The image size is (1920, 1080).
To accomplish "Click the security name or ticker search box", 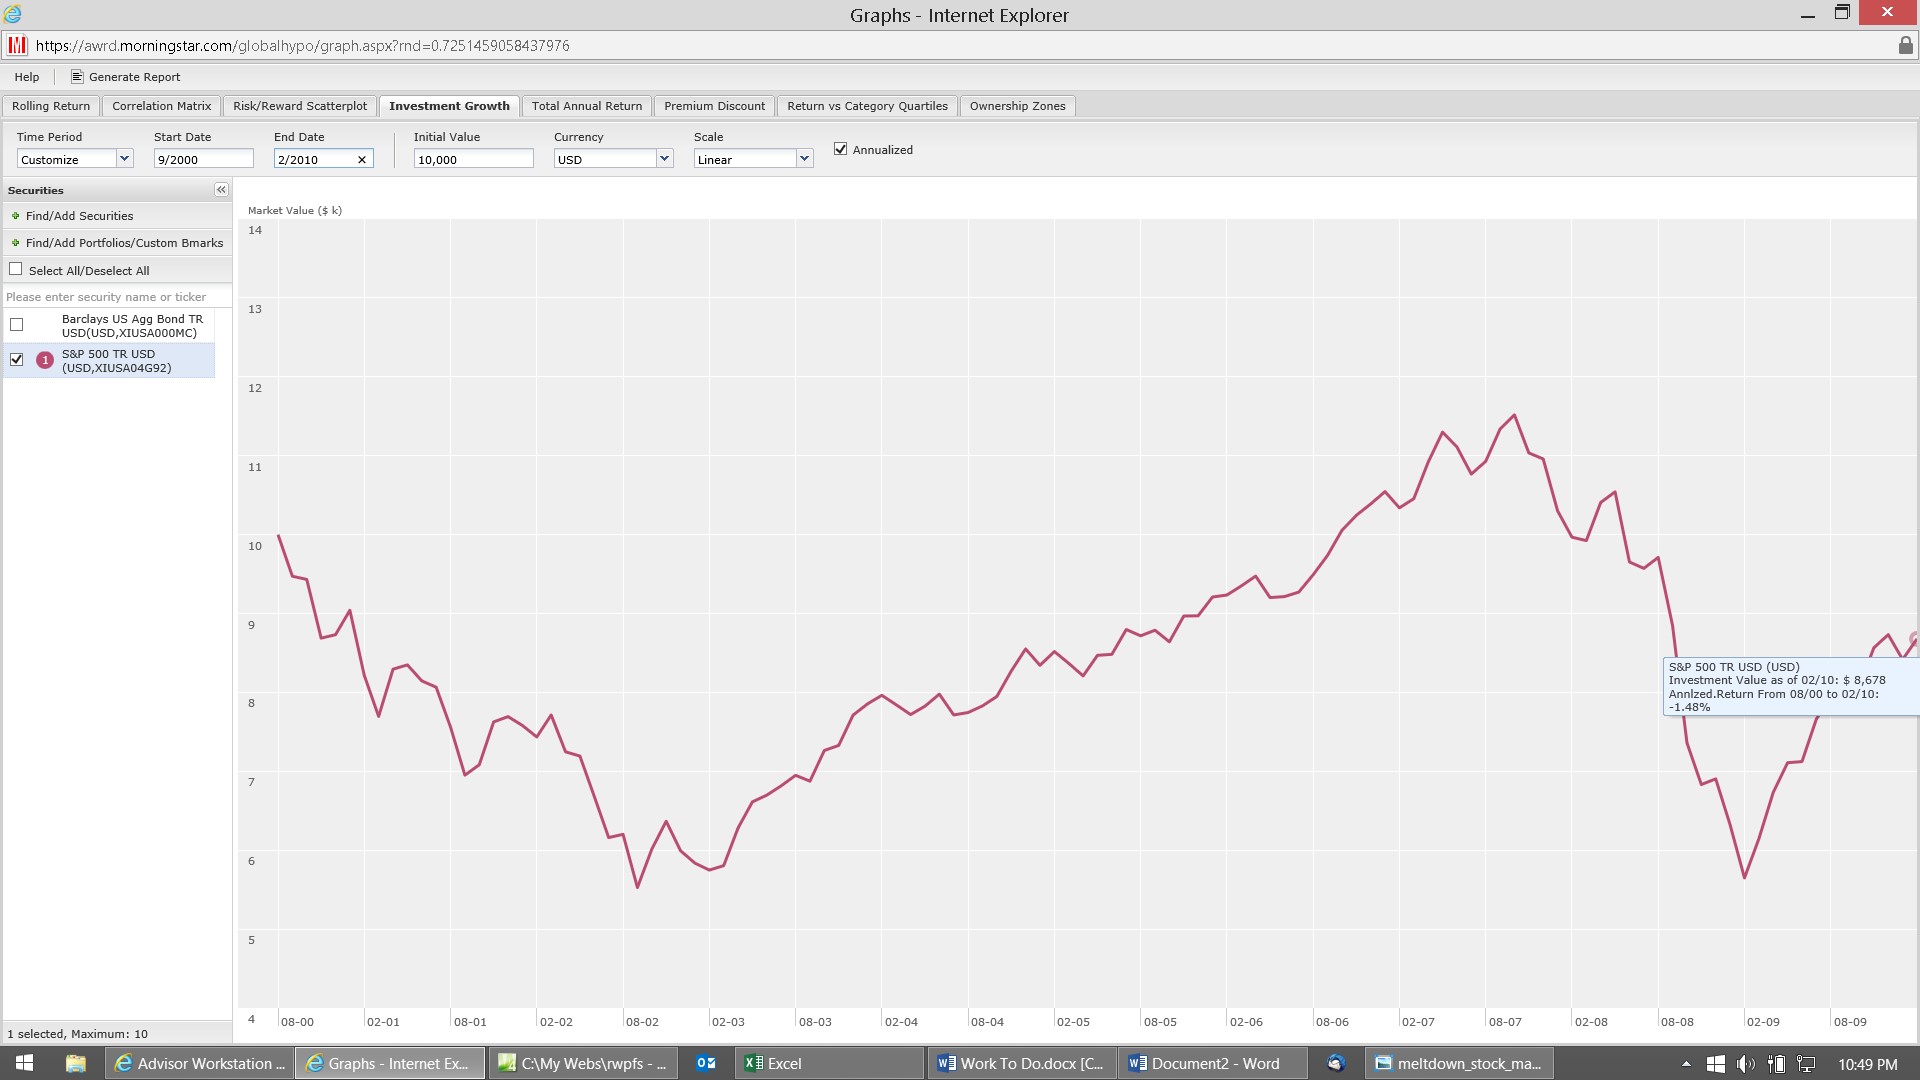I will (x=117, y=297).
